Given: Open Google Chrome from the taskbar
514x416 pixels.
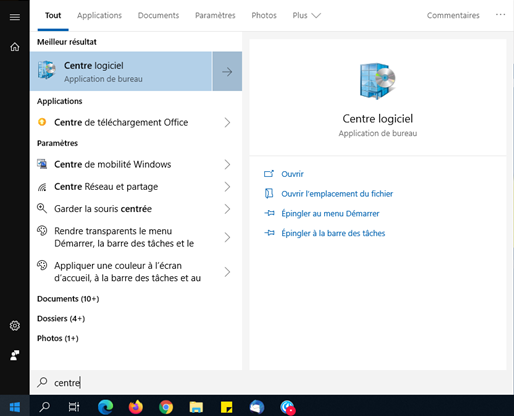Looking at the screenshot, I should coord(166,407).
